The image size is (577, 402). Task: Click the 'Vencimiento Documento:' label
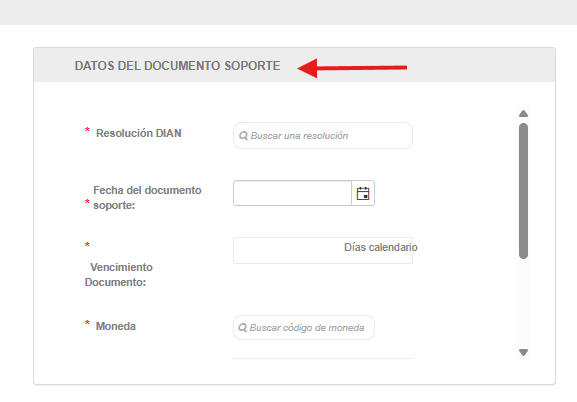click(x=119, y=275)
